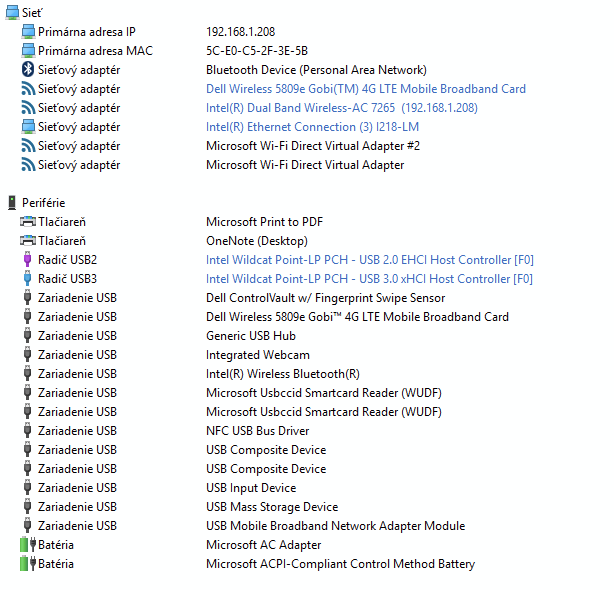614x590 pixels.
Task: Click the wireless icon of Wi-Fi Direct Virtual Adapter #2
Action: coord(28,146)
